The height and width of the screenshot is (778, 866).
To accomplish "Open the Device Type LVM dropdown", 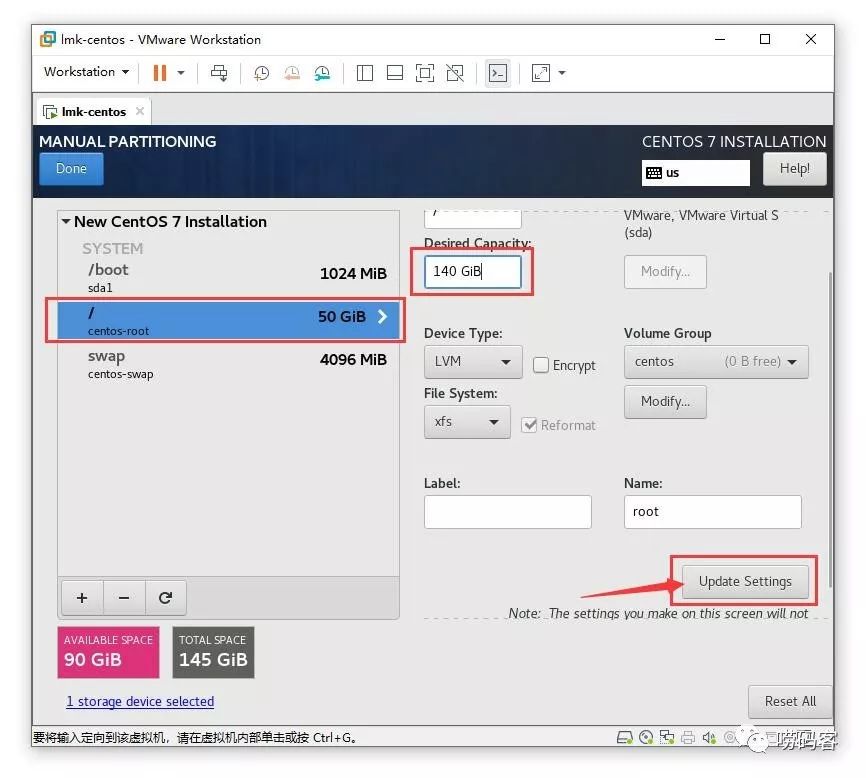I will (473, 362).
